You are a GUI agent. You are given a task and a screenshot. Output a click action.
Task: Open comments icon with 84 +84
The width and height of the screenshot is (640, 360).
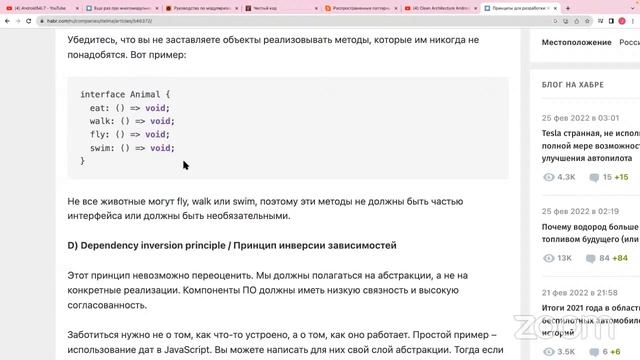[x=591, y=258]
